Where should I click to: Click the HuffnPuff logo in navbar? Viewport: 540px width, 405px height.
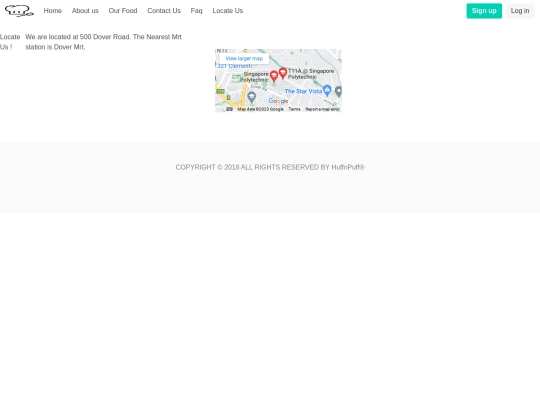19,11
